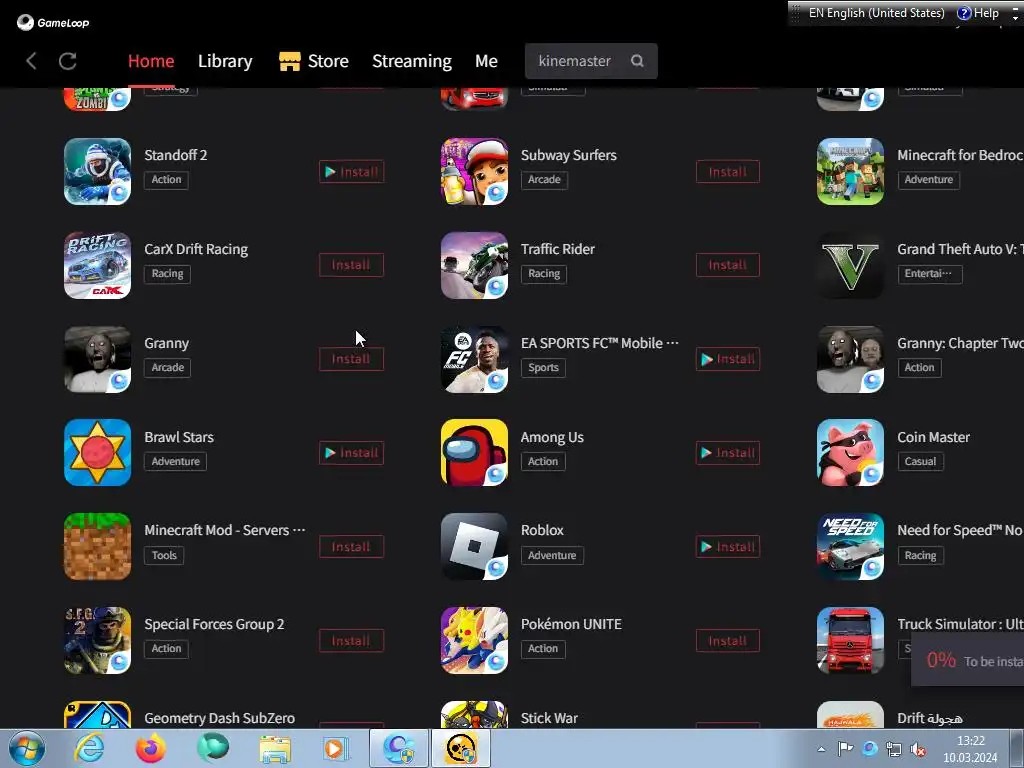Open the Standoff 2 game icon
The width and height of the screenshot is (1024, 768).
[x=97, y=171]
